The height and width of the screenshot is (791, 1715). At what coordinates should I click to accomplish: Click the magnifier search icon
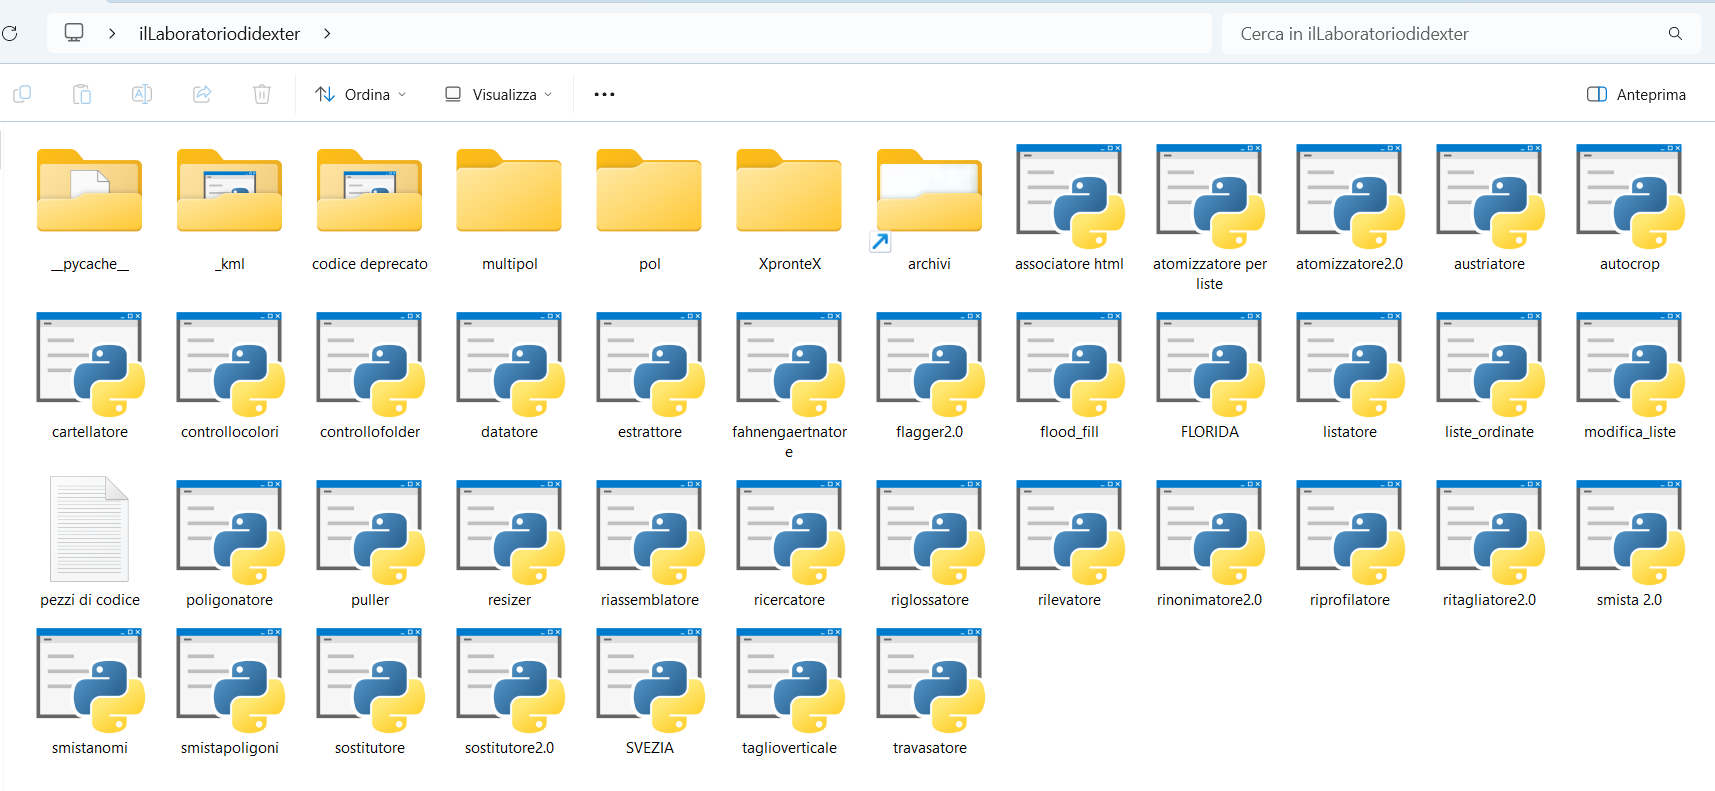1675,33
